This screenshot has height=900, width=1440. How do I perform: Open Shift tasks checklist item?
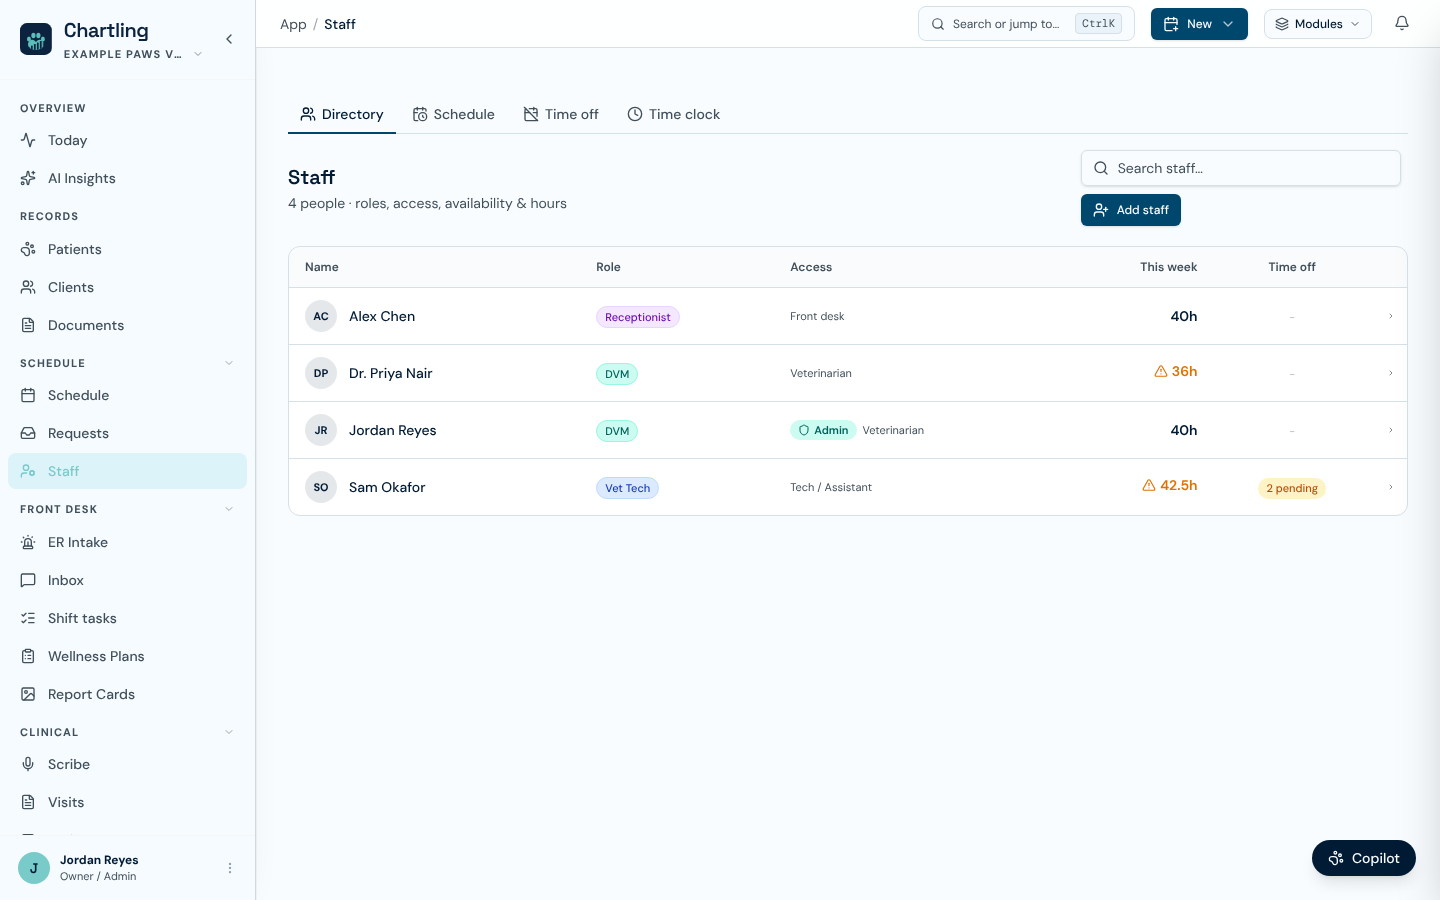click(127, 618)
